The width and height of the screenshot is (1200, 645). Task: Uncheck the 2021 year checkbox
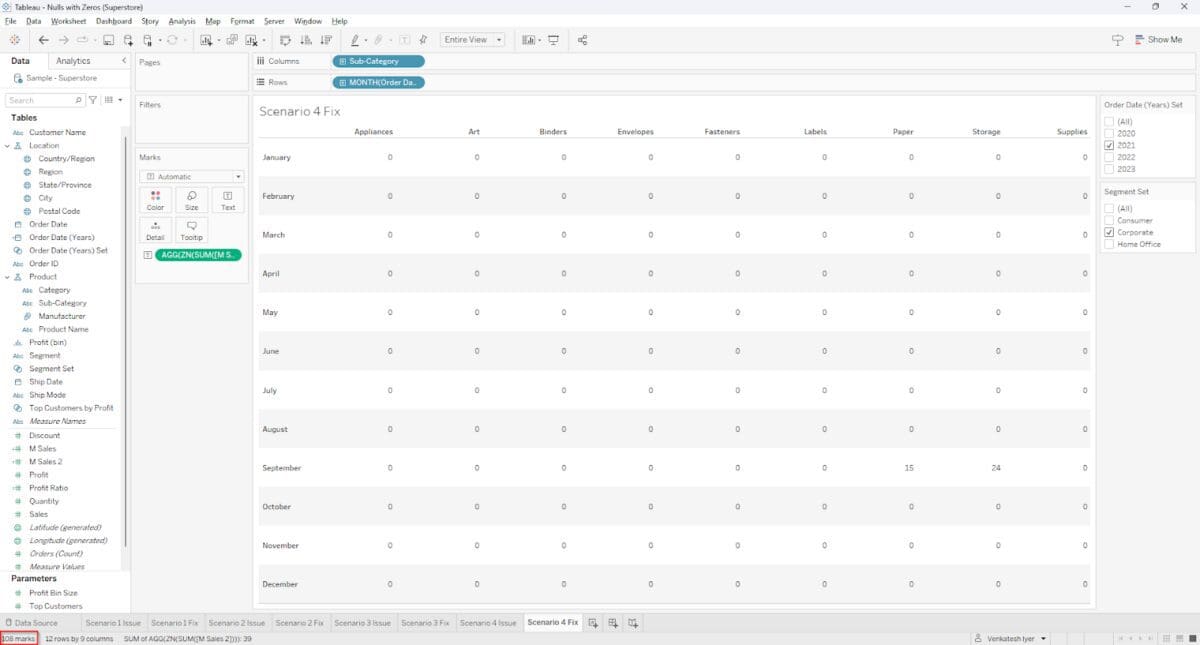(1109, 145)
